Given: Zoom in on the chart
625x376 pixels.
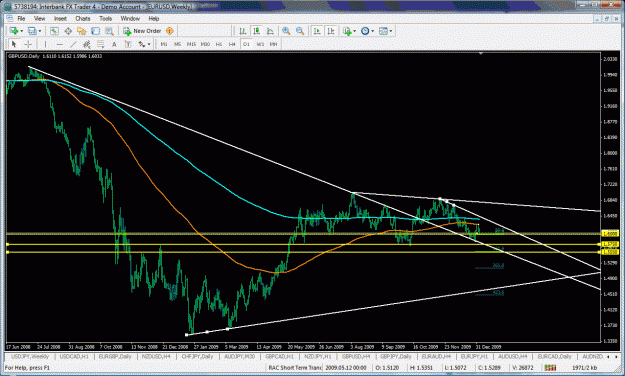Looking at the screenshot, I should coord(286,31).
